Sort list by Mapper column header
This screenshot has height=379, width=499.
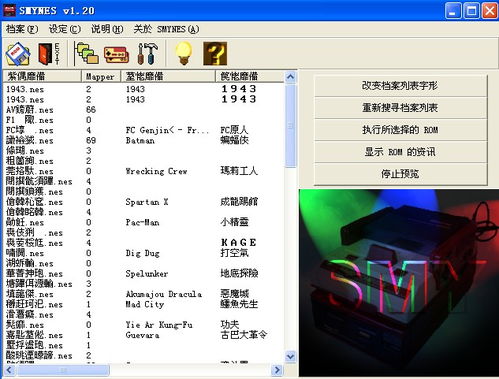coord(101,76)
